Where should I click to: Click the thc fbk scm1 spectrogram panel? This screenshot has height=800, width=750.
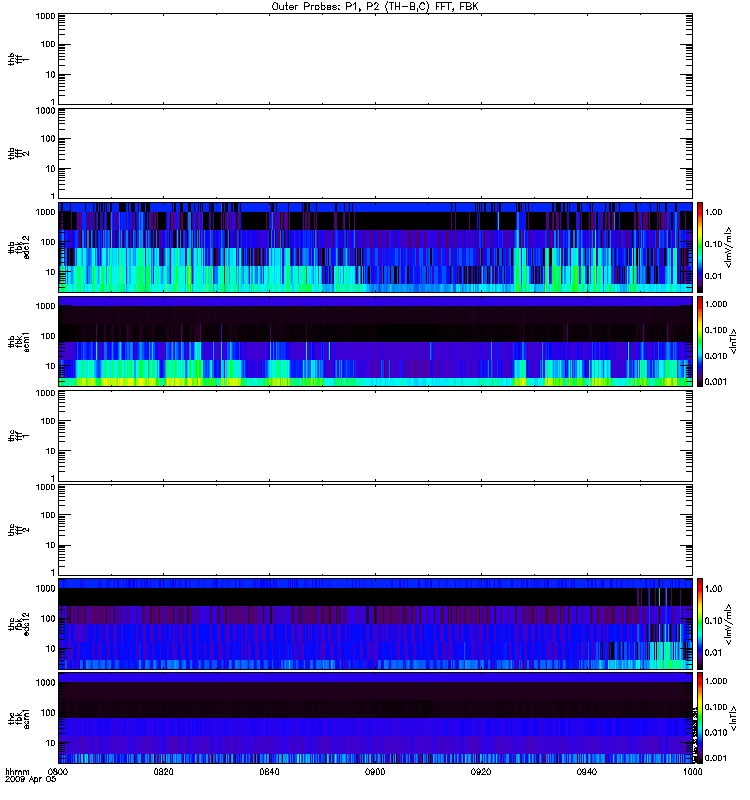[x=376, y=718]
